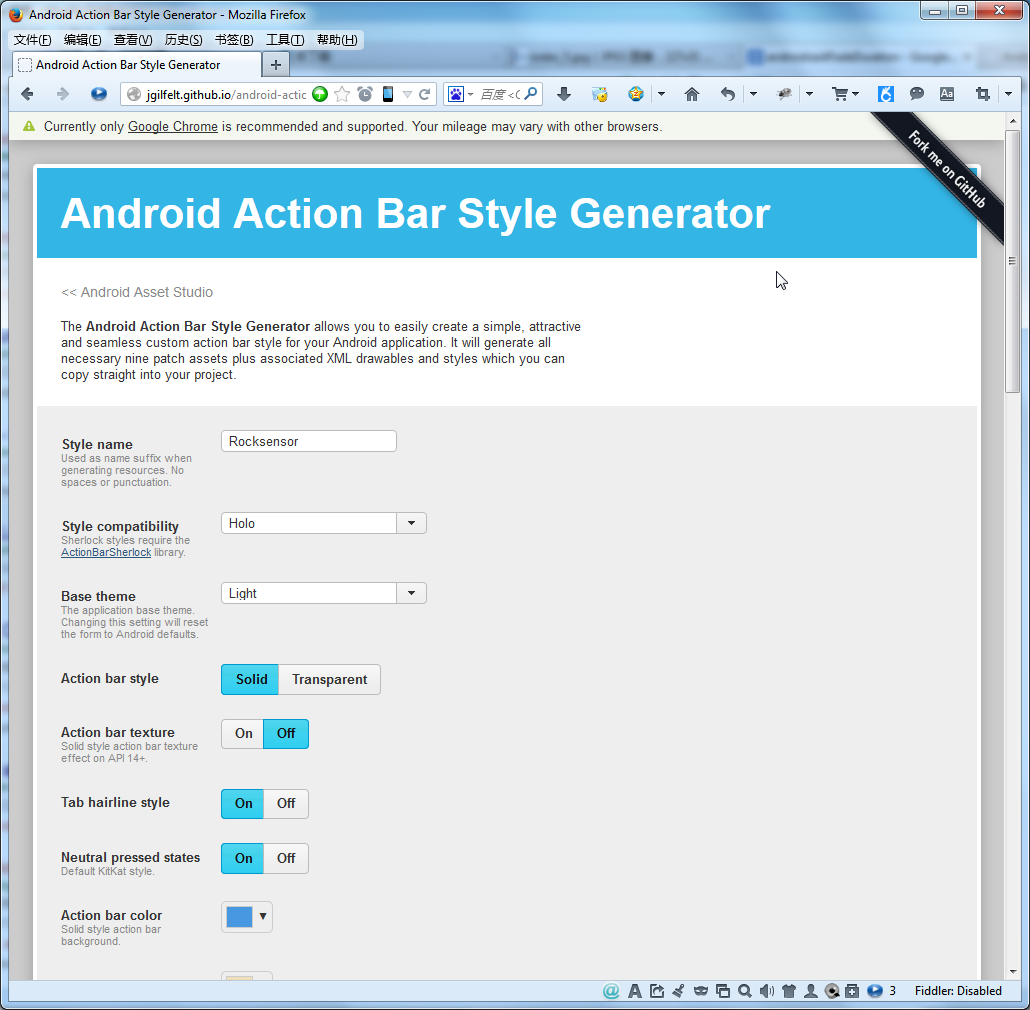1030x1010 pixels.
Task: Click the Fork me on GitHub ribbon
Action: tap(946, 169)
